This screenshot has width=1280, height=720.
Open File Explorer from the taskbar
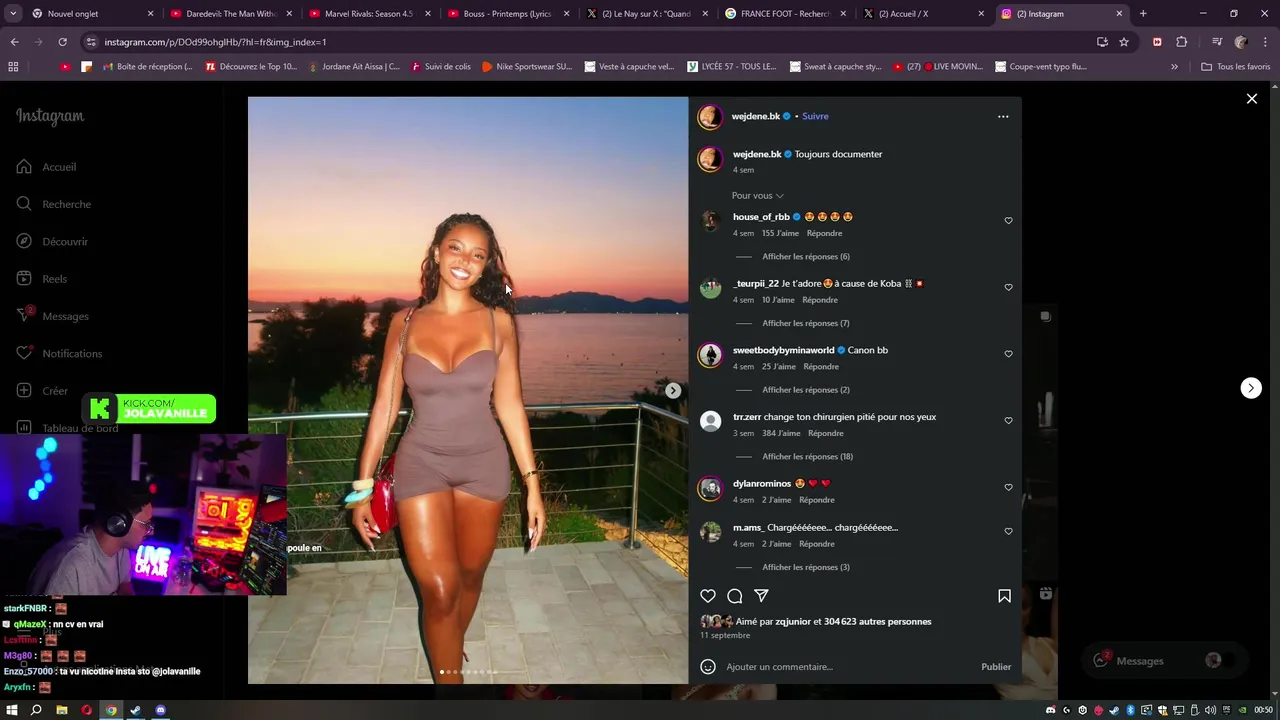(61, 710)
